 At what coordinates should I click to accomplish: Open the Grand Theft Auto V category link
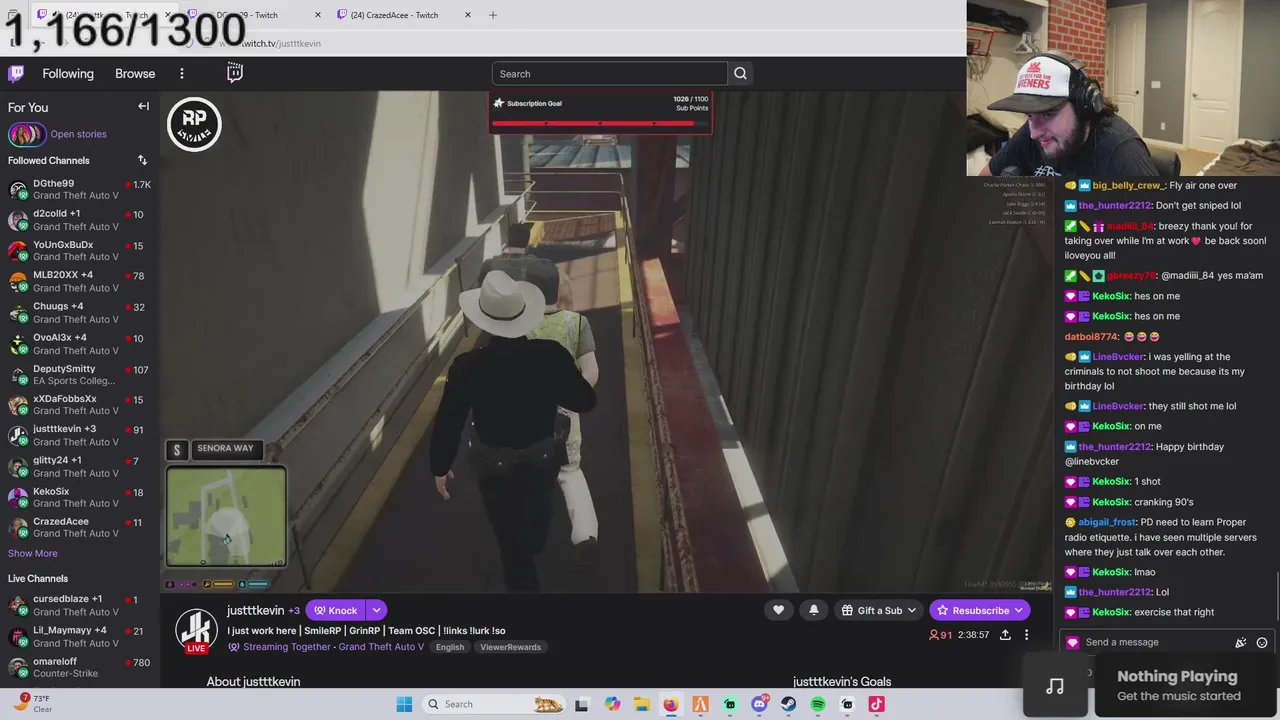point(381,647)
